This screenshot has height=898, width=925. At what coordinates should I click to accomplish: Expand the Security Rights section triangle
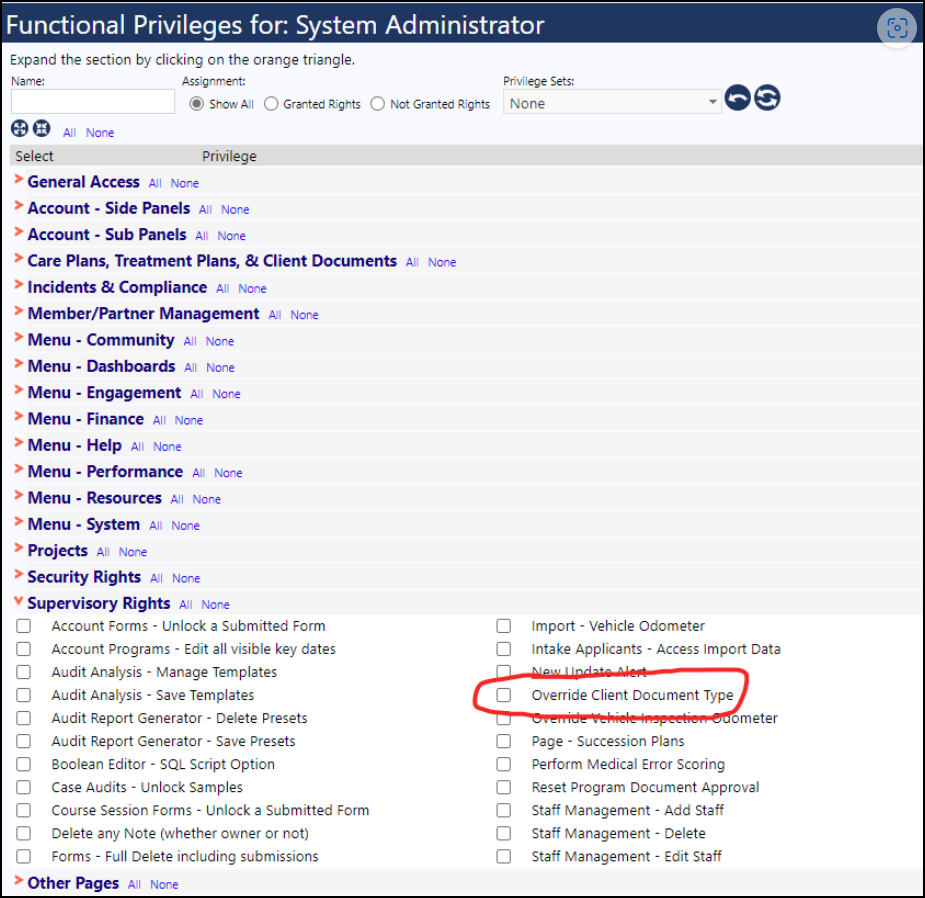(x=19, y=575)
